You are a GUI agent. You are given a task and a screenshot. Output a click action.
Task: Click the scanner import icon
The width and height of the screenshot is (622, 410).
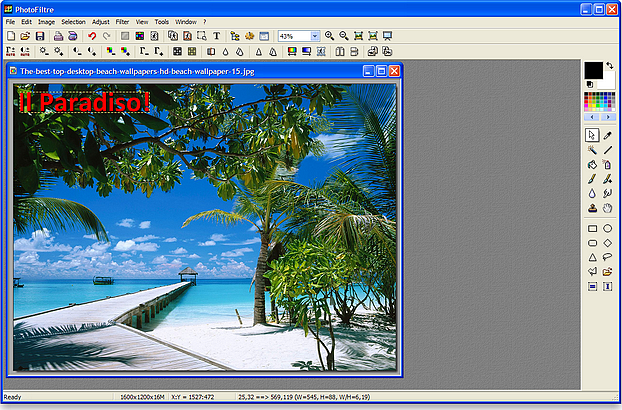coord(73,36)
